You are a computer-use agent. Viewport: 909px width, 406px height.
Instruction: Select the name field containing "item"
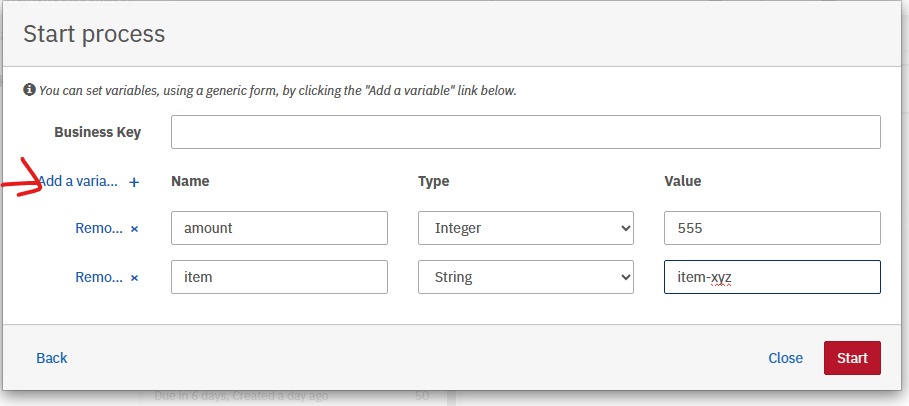pos(279,277)
